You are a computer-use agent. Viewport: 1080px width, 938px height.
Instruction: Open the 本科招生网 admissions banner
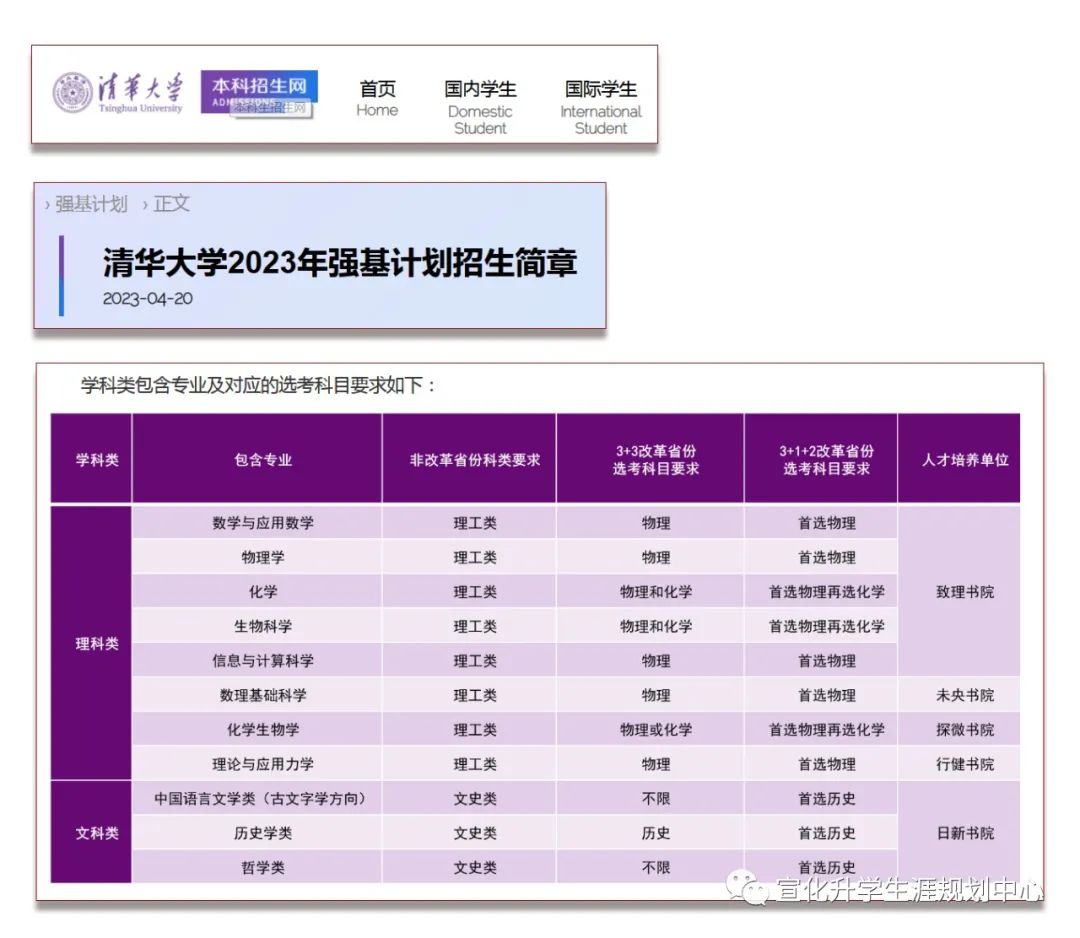tap(259, 92)
